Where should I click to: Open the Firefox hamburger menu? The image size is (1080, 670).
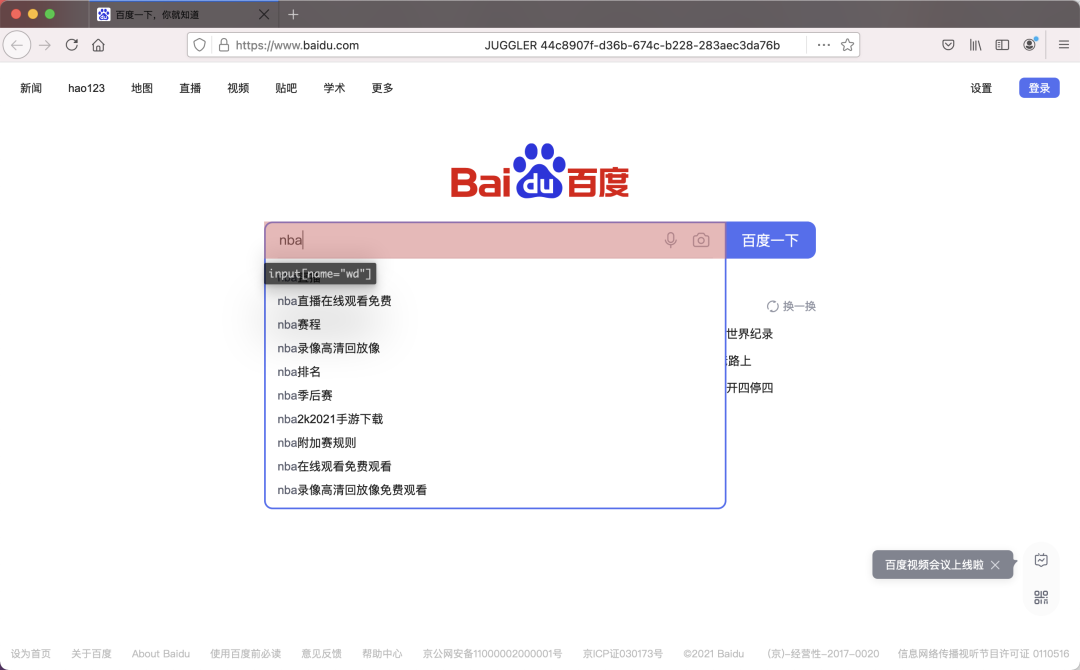1063,44
